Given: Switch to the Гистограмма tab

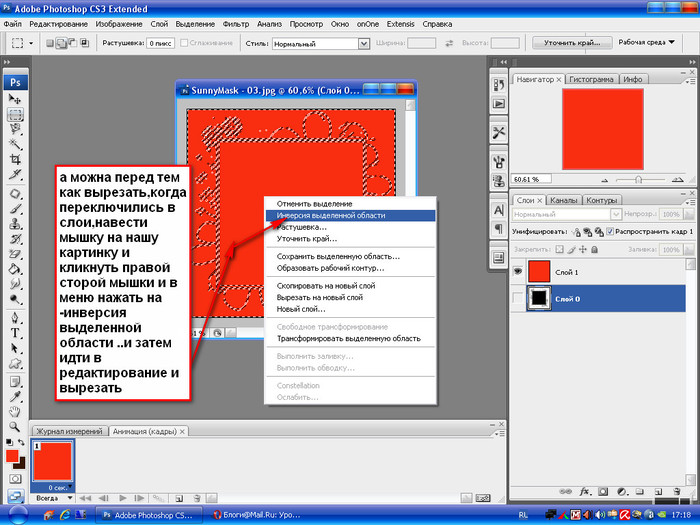Looking at the screenshot, I should tap(591, 79).
